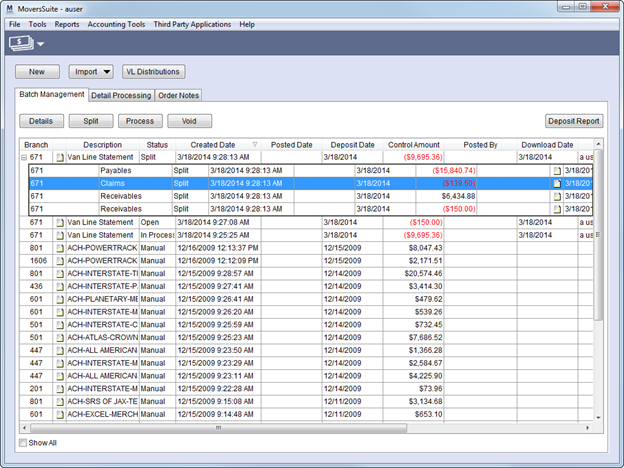This screenshot has width=624, height=468.
Task: Open the dropdown arrow beside the cash icon
Action: pos(41,45)
